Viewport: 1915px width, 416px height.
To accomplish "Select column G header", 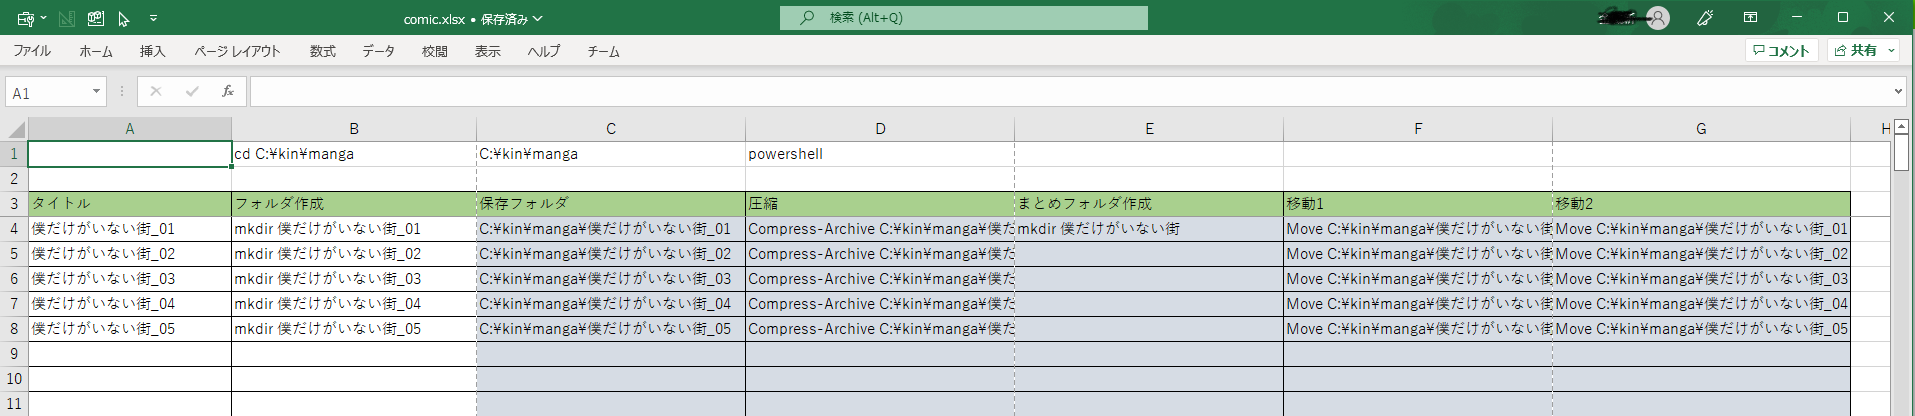I will [x=1701, y=129].
